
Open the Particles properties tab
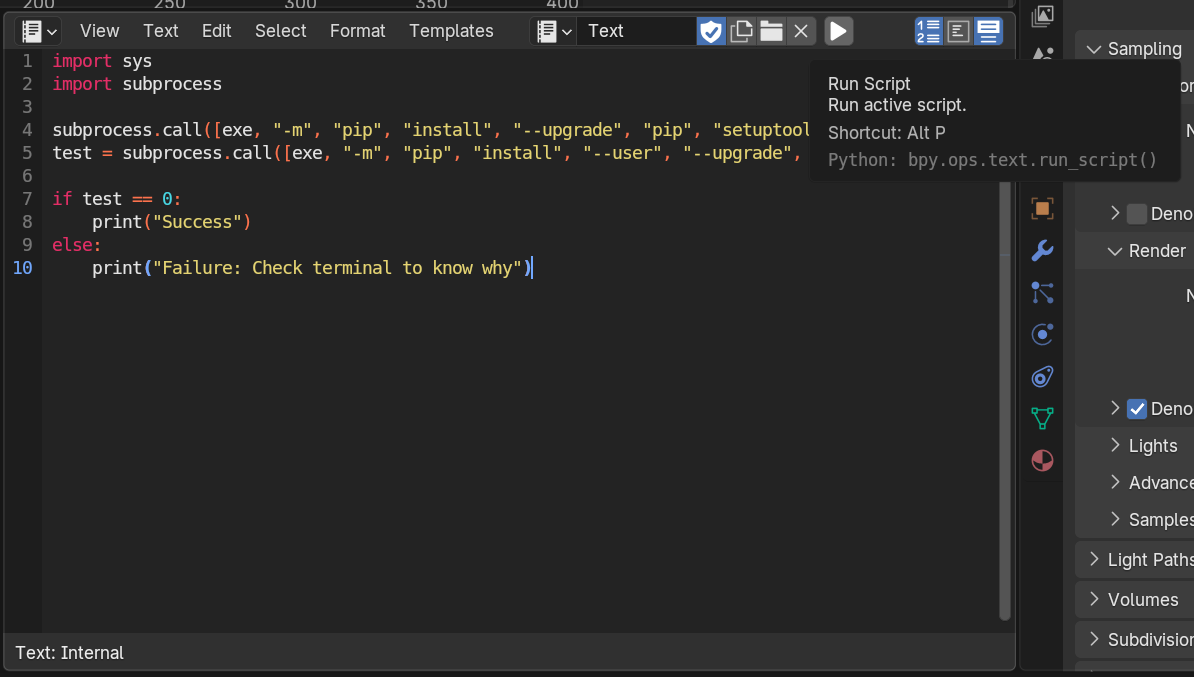click(x=1042, y=292)
